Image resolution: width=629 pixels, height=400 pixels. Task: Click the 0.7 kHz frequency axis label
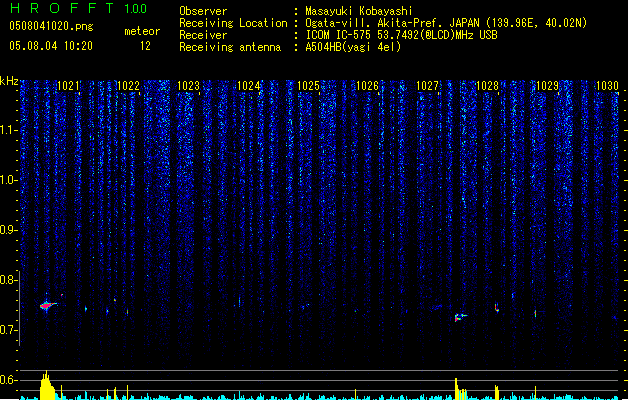point(8,330)
